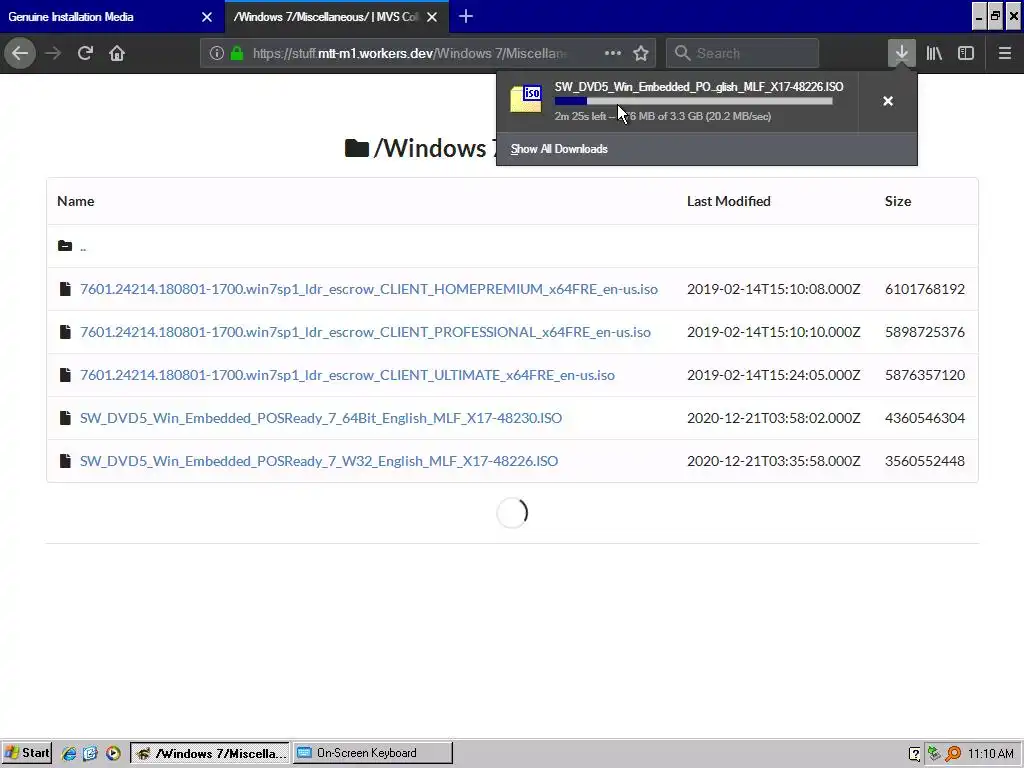Reload the current page
The width and height of the screenshot is (1024, 768).
tap(85, 53)
